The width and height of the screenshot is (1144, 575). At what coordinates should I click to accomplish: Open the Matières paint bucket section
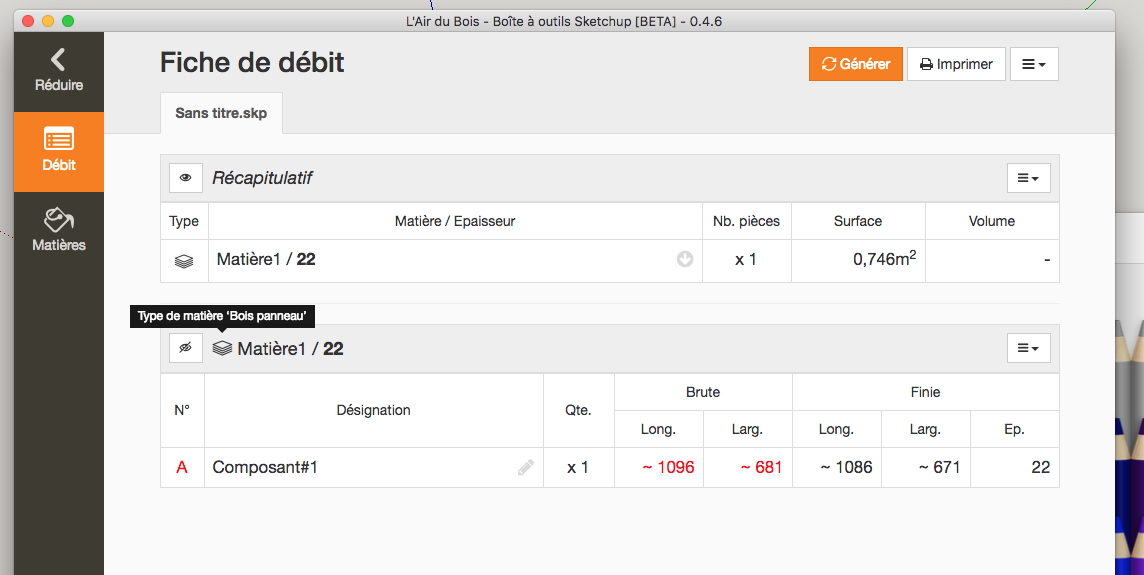[x=58, y=231]
